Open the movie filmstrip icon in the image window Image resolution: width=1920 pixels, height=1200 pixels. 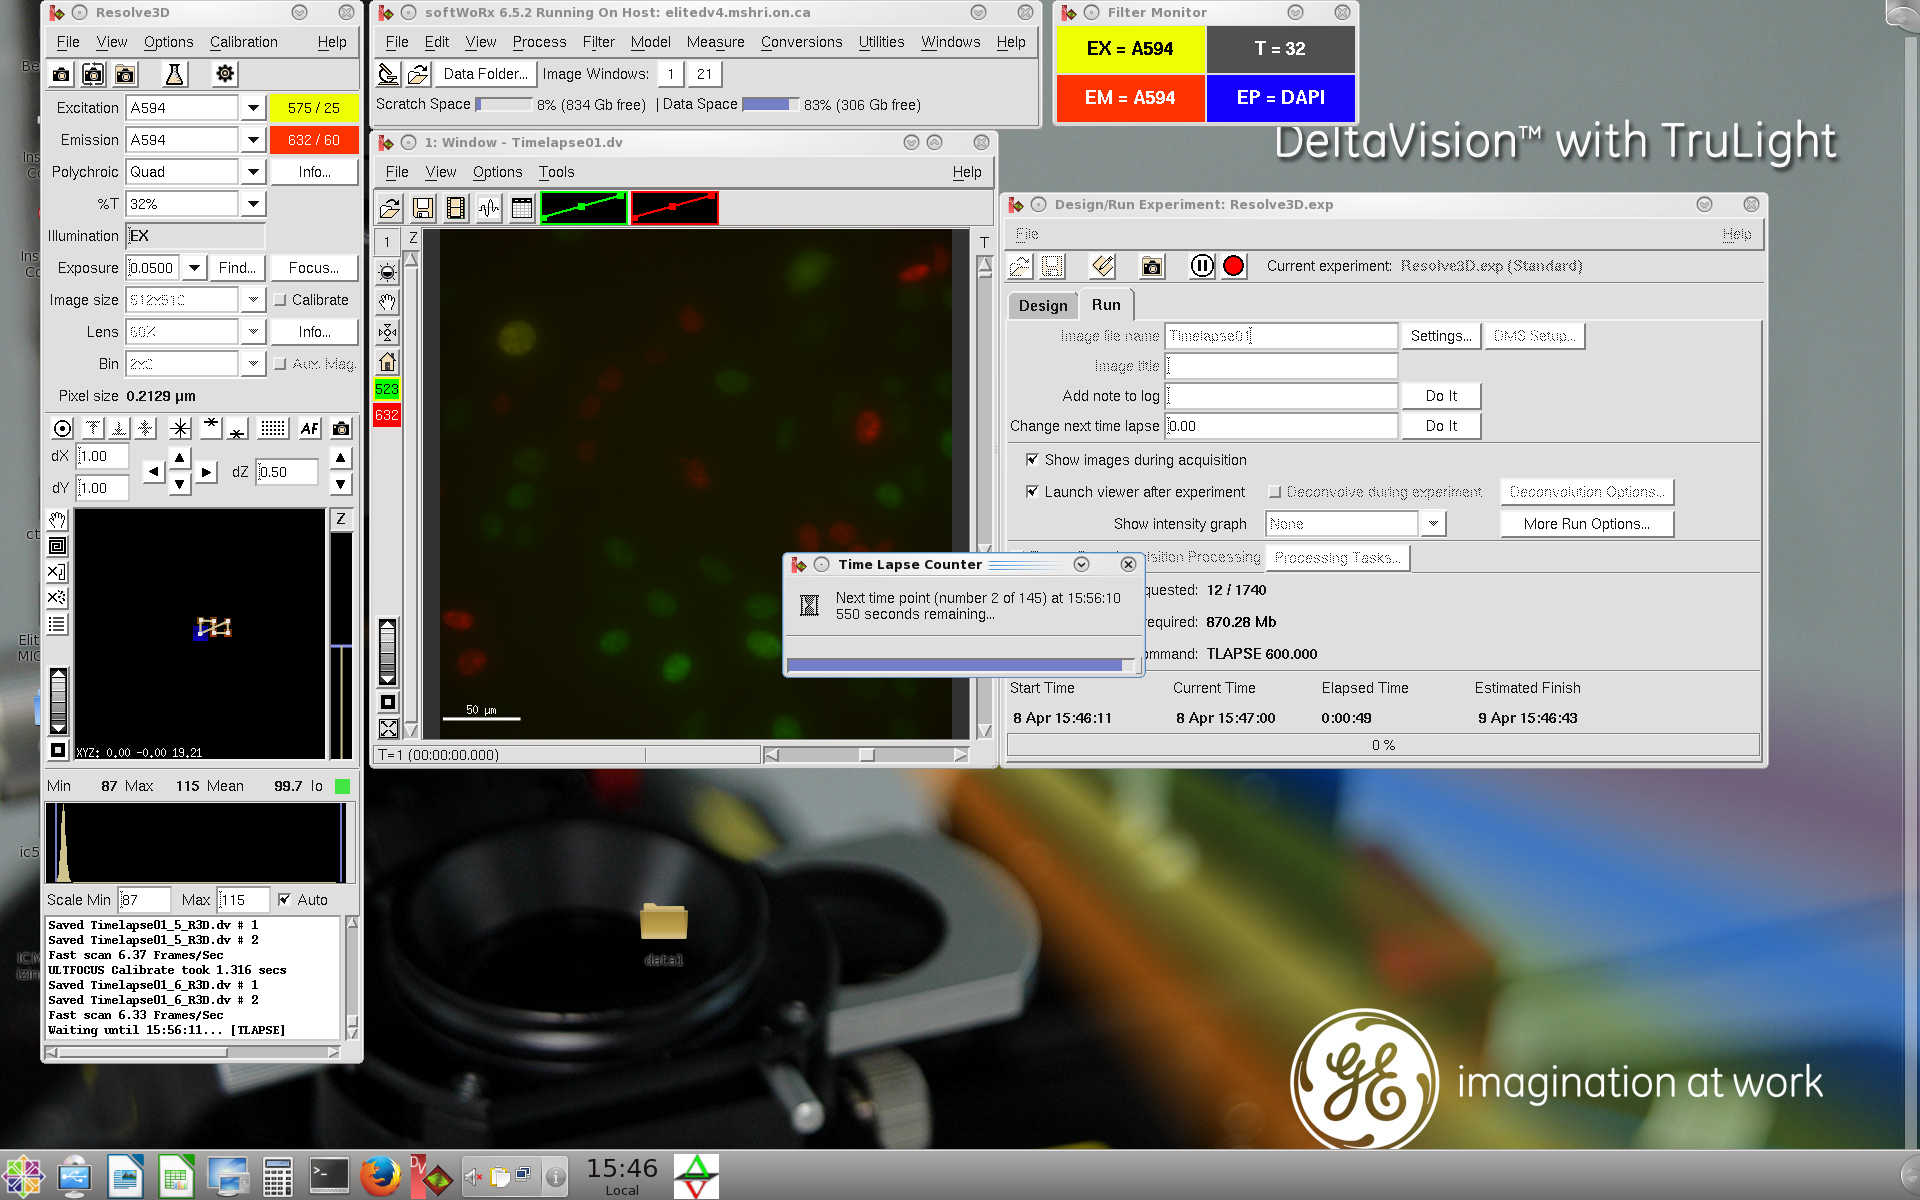pos(456,208)
